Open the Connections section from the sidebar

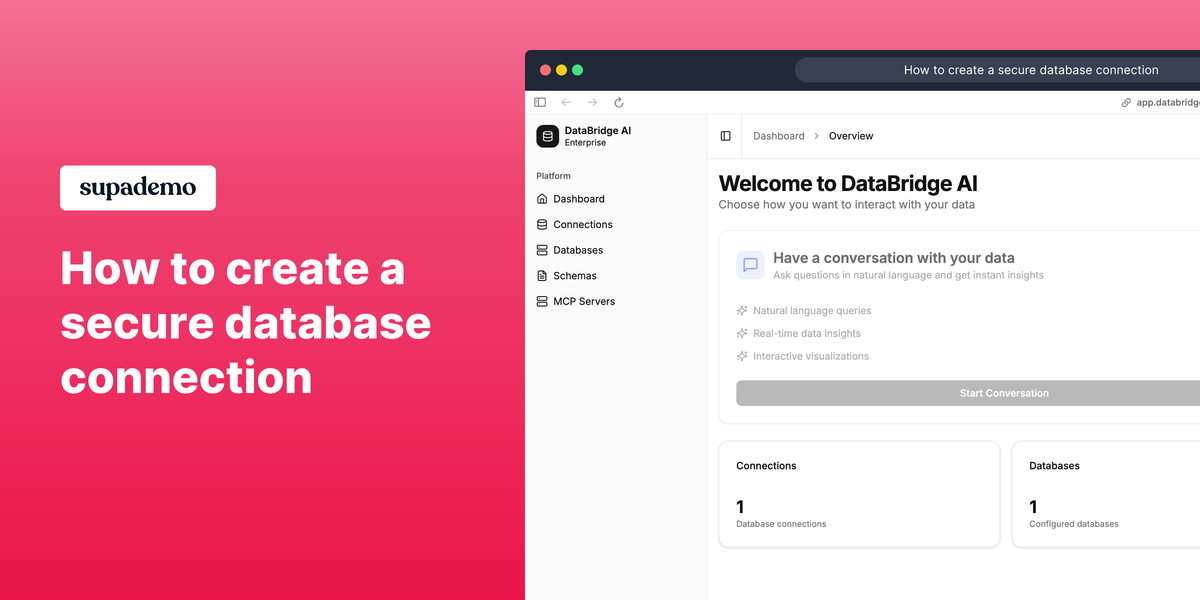(584, 224)
